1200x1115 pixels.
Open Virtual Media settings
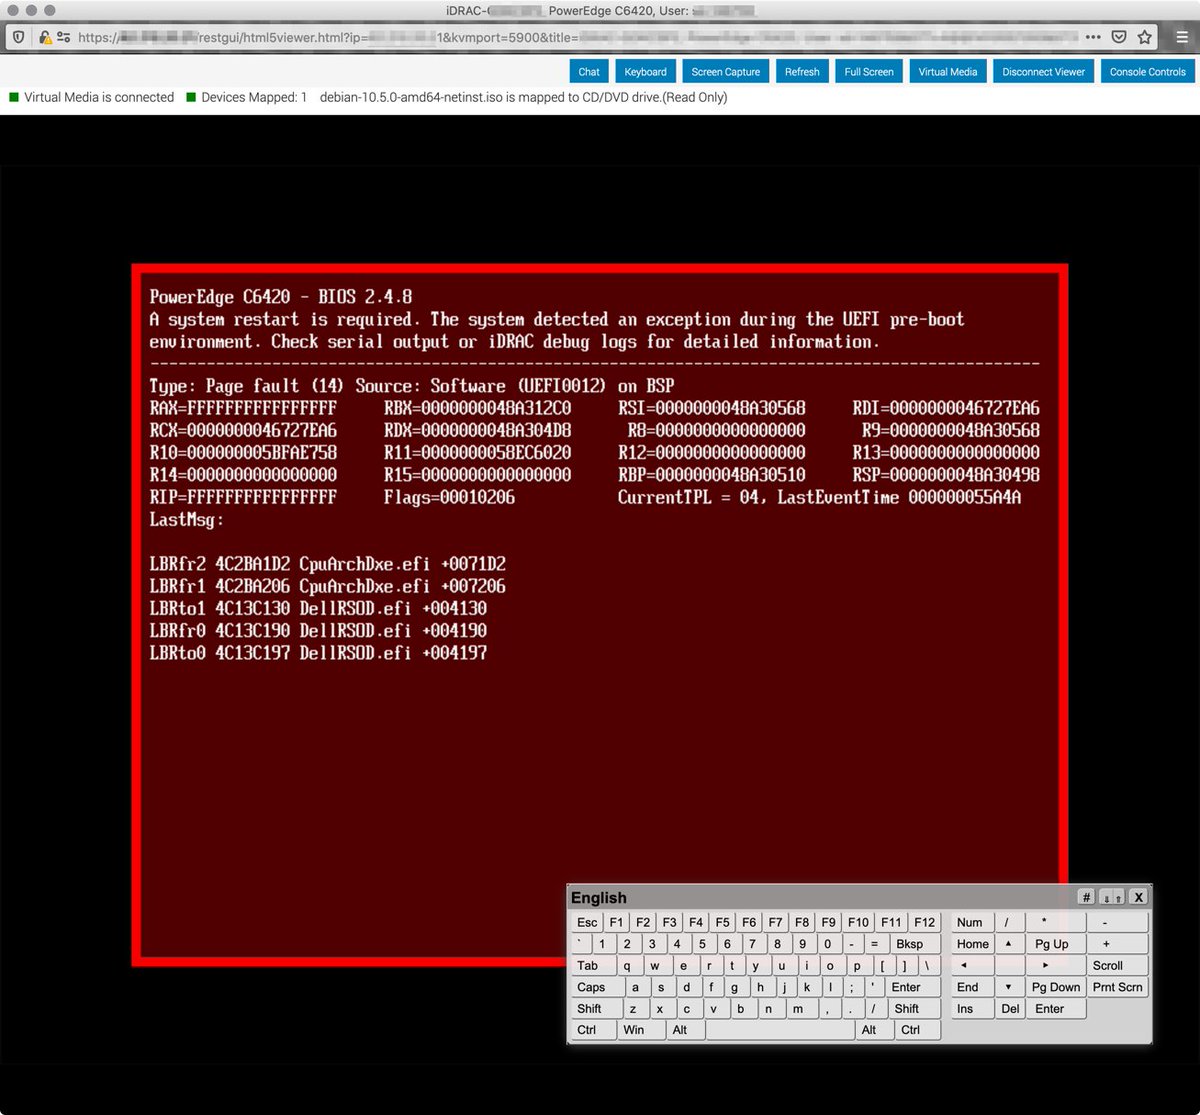pyautogui.click(x=948, y=71)
